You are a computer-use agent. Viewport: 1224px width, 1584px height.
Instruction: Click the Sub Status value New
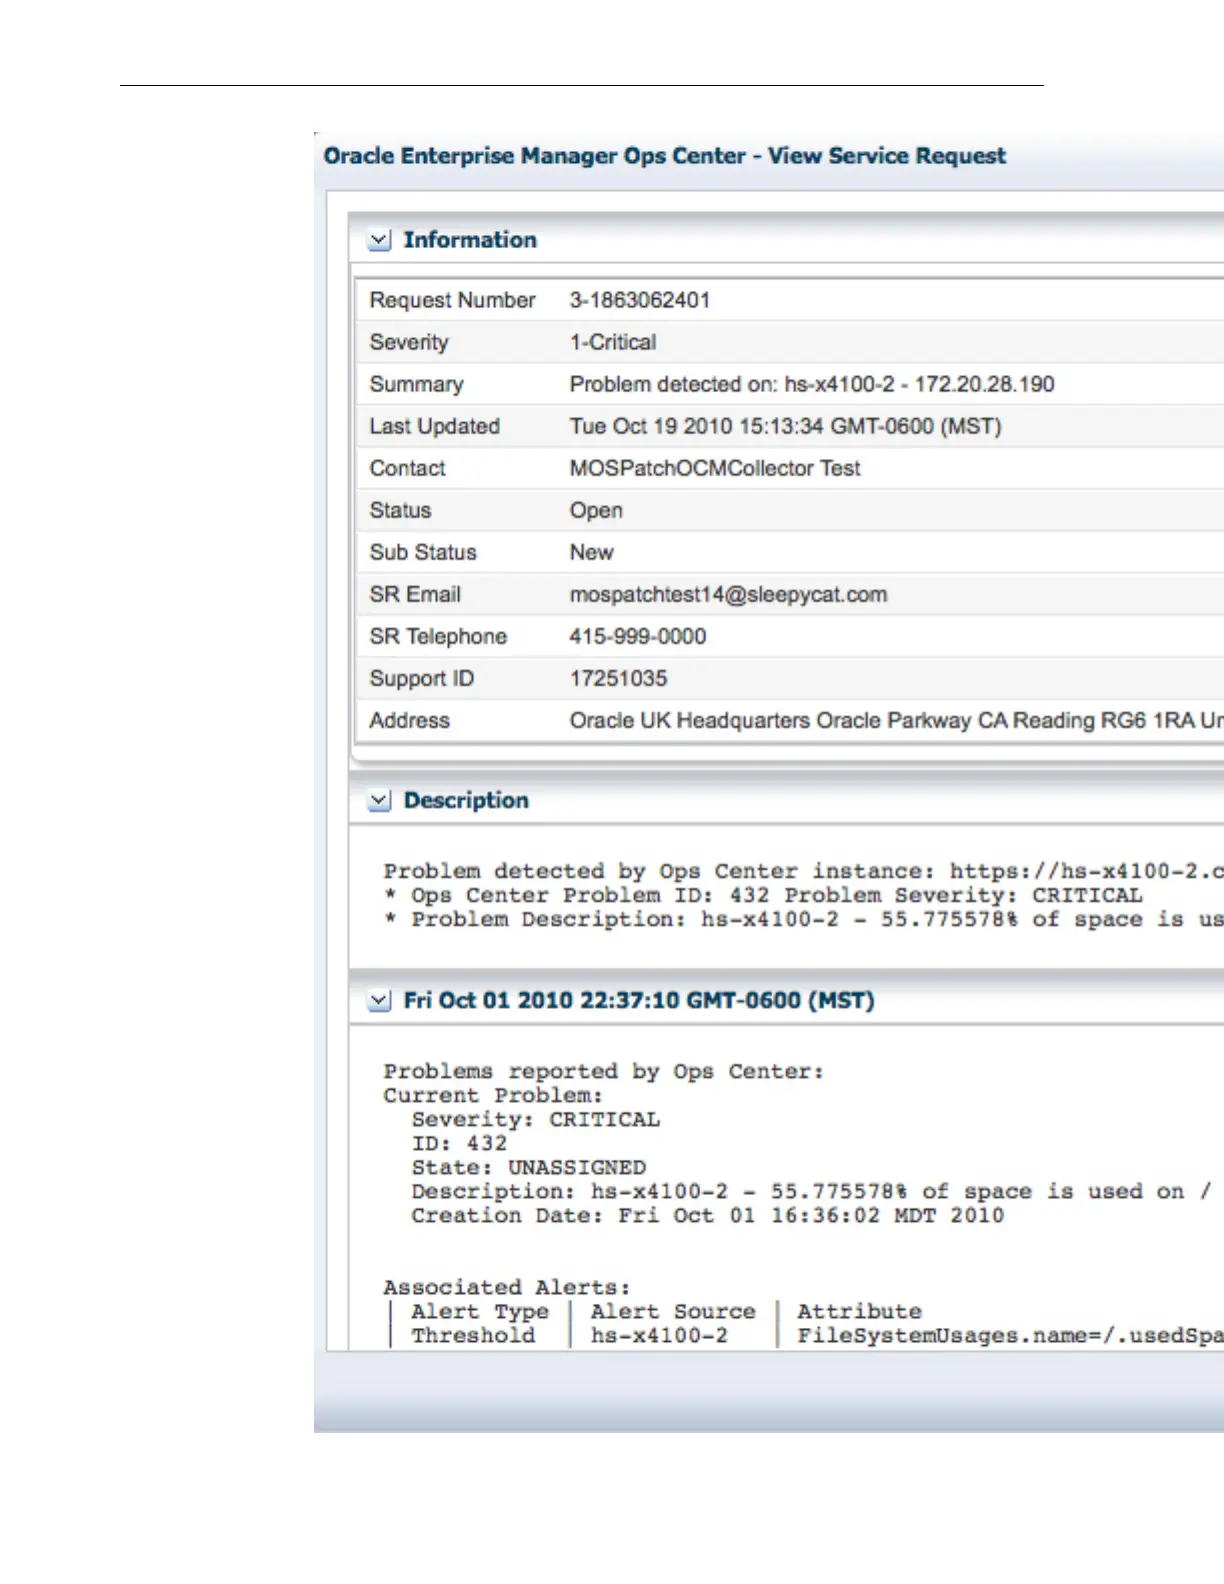(x=592, y=552)
